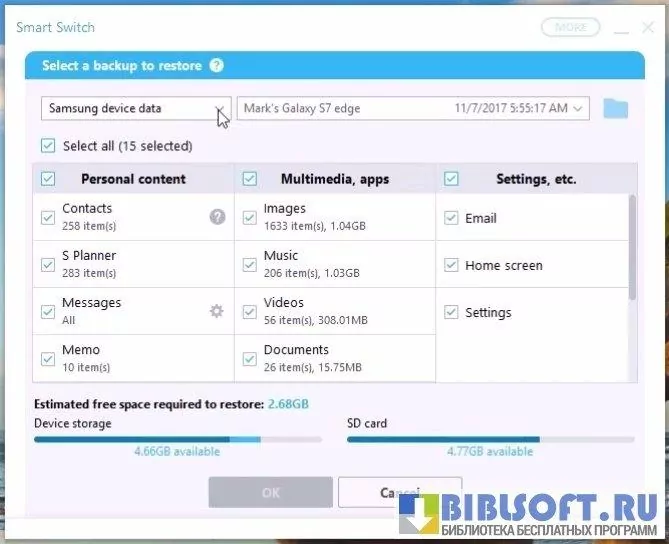The image size is (669, 544).
Task: Toggle the Personal content column checkbox
Action: [48, 179]
